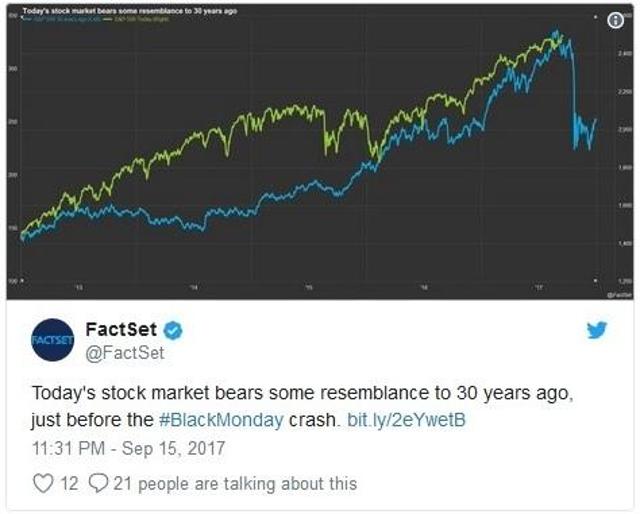
Task: Open the FactSet display name
Action: pos(121,329)
